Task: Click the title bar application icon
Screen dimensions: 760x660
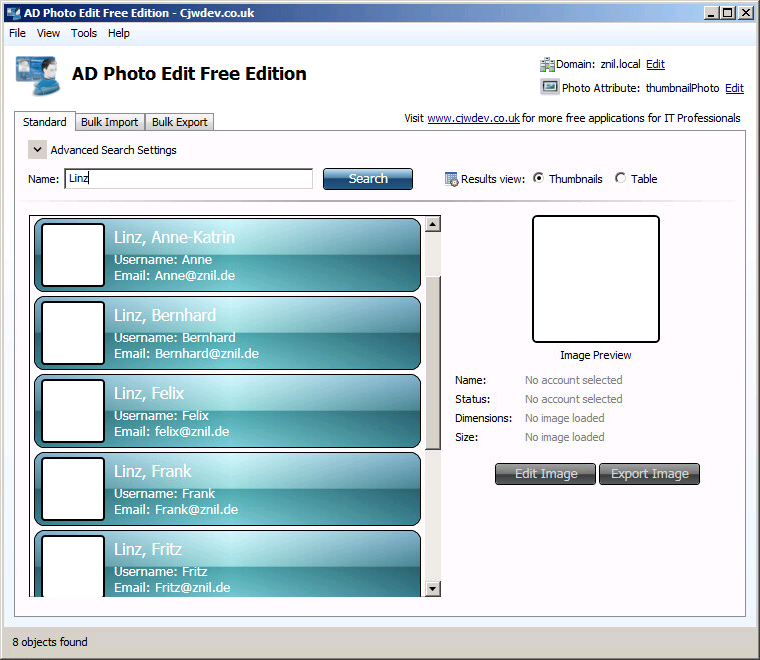Action: pyautogui.click(x=13, y=12)
